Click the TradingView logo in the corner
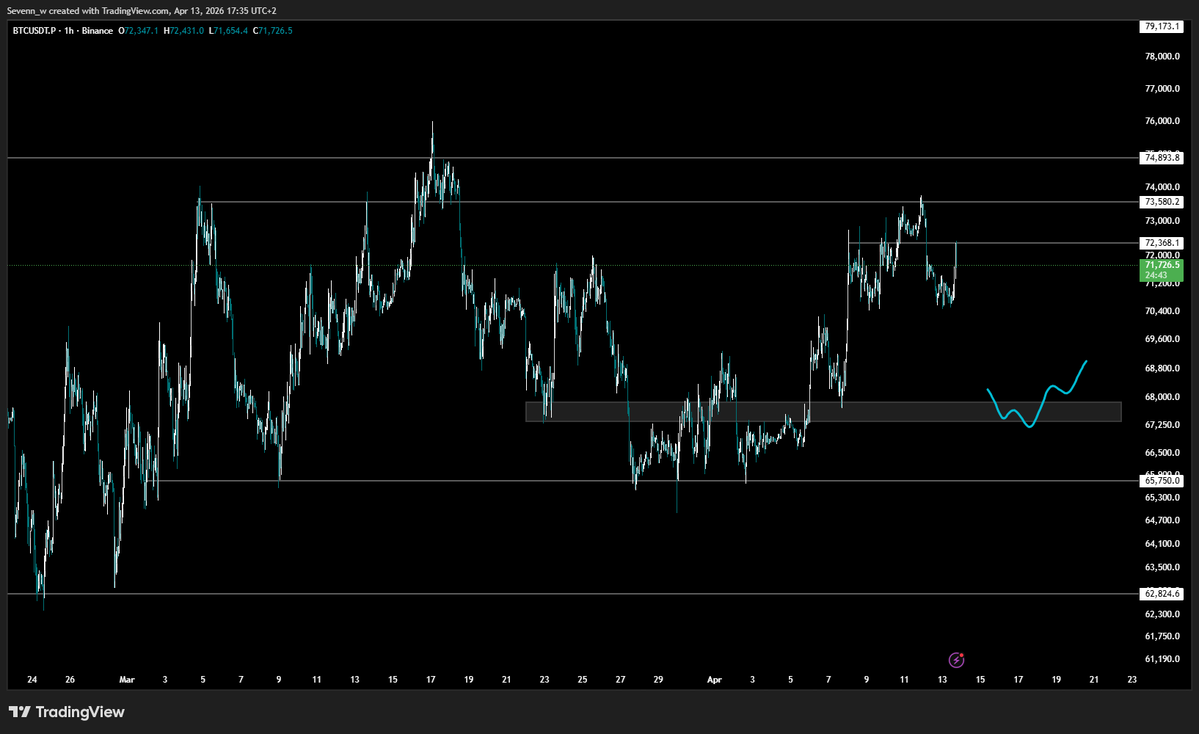This screenshot has width=1199, height=734. pos(67,712)
